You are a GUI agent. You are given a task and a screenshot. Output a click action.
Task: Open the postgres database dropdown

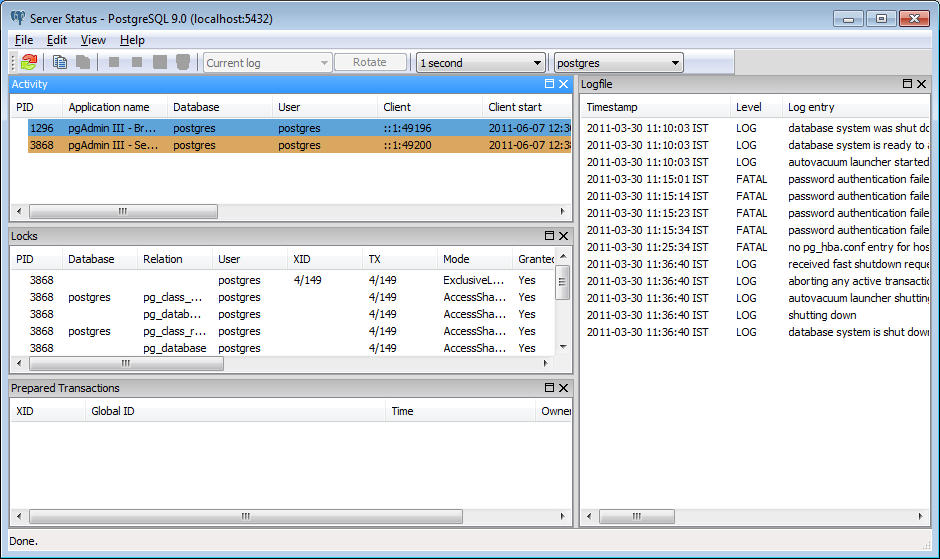tap(619, 62)
